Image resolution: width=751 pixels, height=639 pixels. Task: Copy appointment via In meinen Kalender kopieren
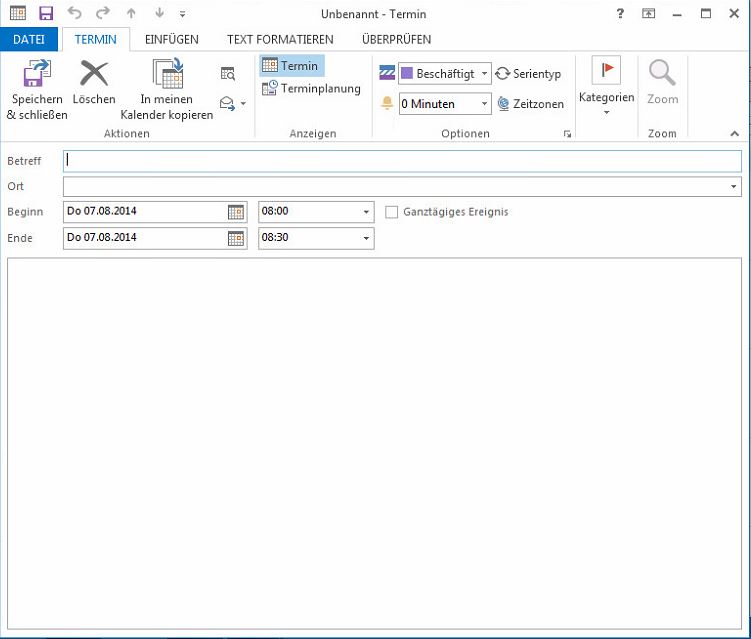pos(167,89)
